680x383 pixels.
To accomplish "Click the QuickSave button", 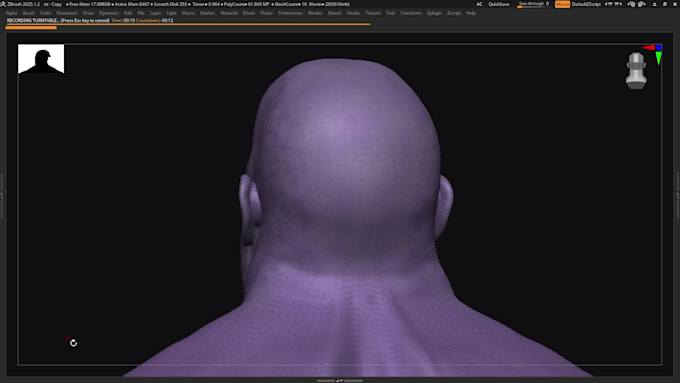I will coord(499,4).
